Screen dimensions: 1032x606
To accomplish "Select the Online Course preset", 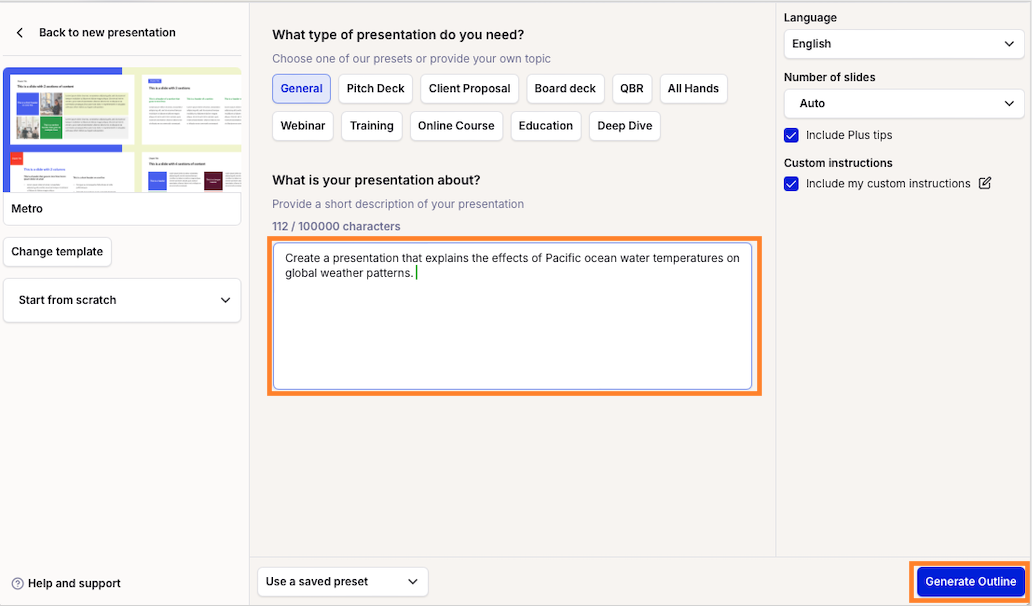I will click(x=456, y=126).
